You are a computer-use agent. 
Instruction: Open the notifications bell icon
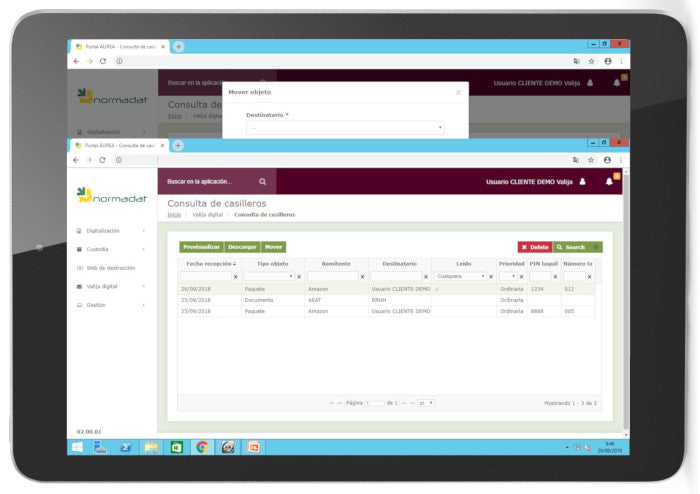[x=608, y=182]
